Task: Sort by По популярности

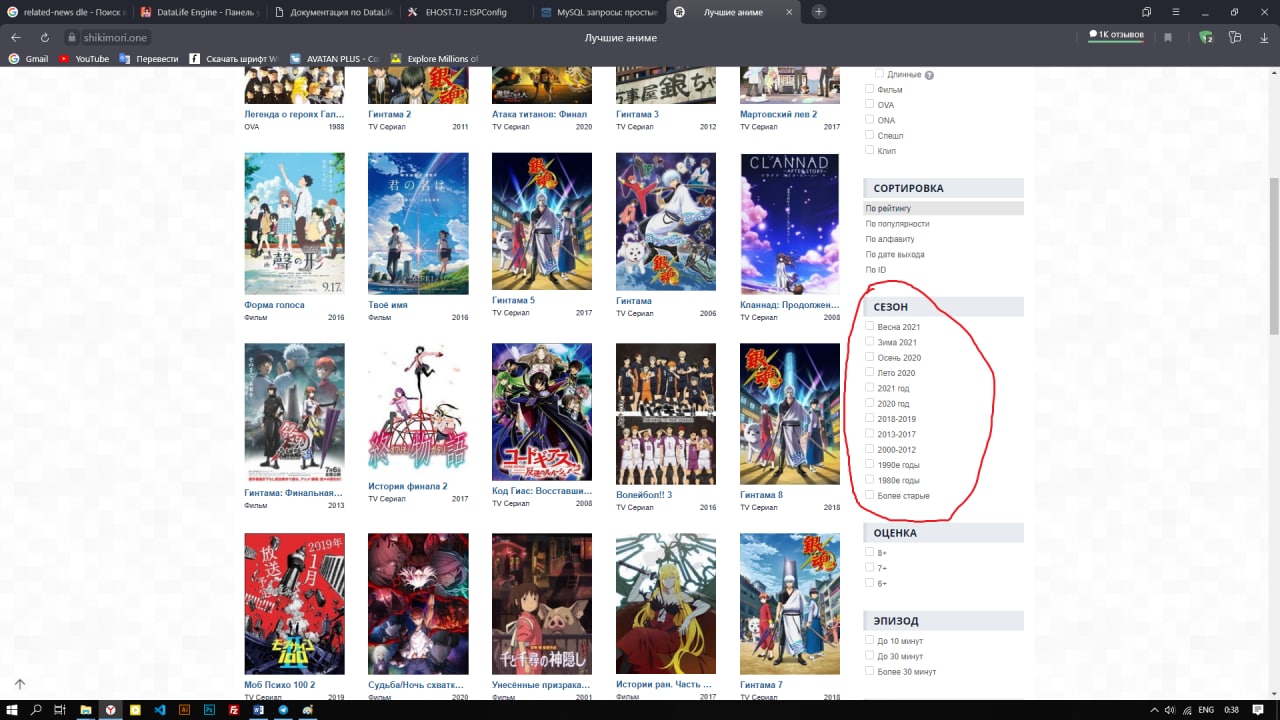Action: pyautogui.click(x=897, y=224)
